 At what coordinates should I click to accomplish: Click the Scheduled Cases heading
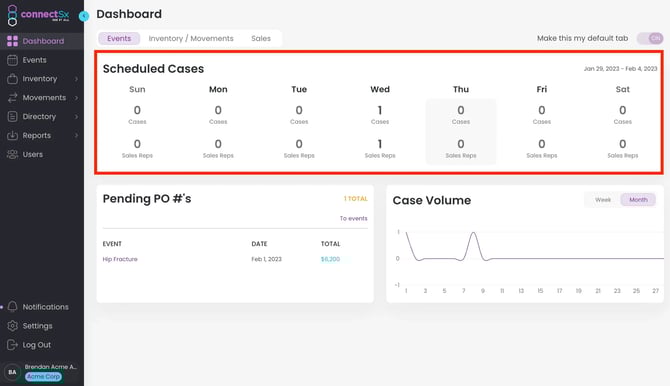153,69
